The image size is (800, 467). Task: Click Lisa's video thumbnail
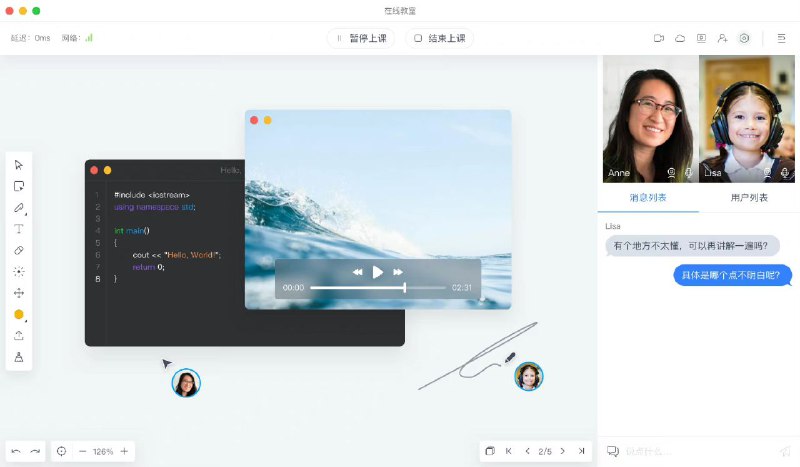(746, 118)
